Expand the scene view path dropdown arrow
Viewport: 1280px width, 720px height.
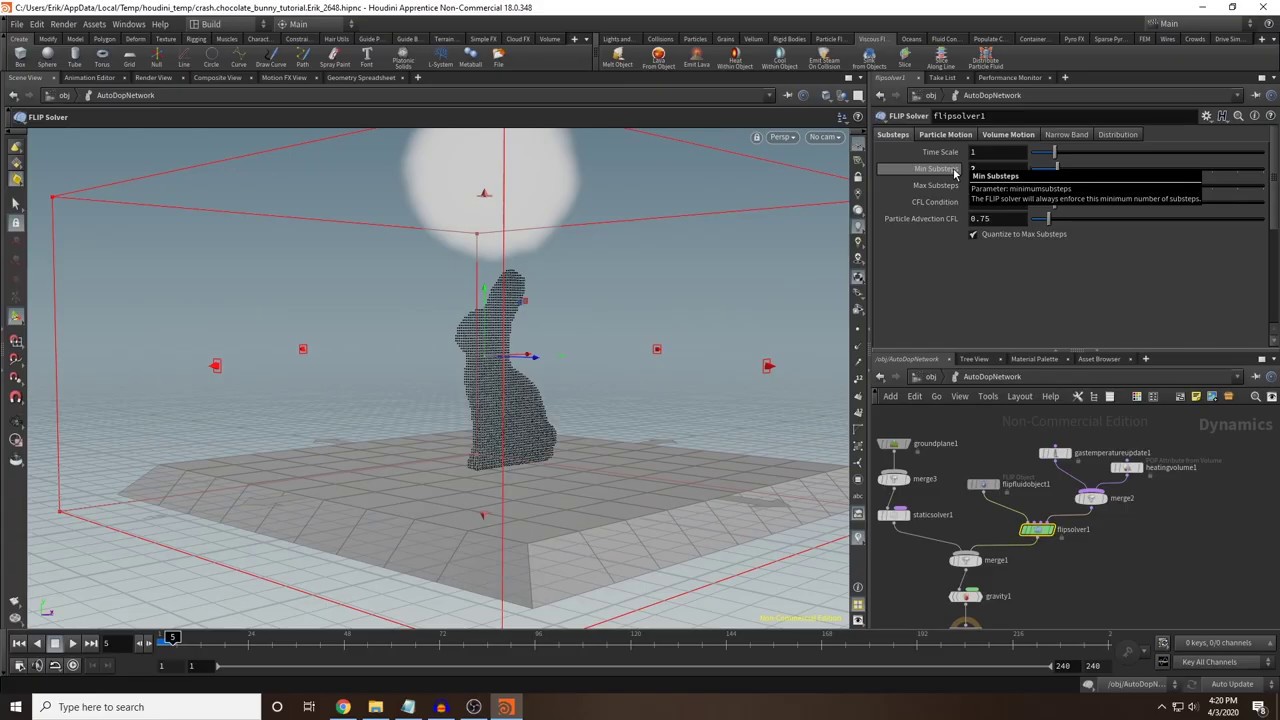click(770, 95)
